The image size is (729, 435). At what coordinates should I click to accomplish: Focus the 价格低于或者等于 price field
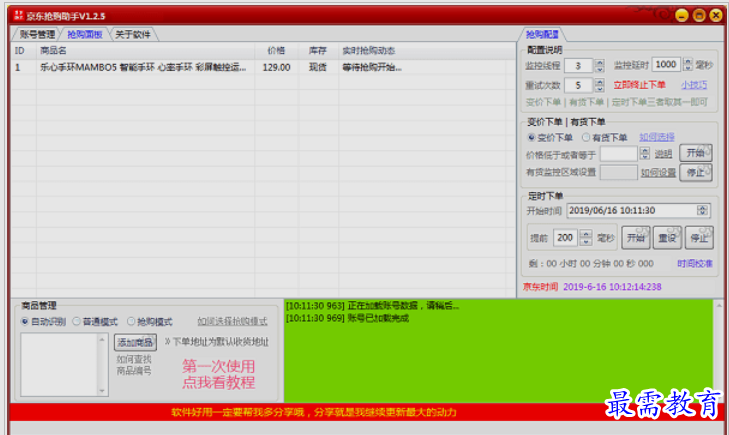coord(618,154)
